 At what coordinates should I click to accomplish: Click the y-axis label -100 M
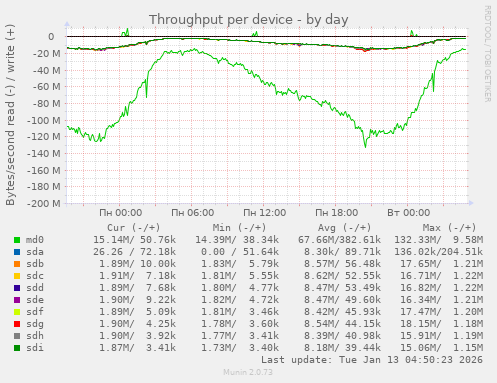click(43, 120)
